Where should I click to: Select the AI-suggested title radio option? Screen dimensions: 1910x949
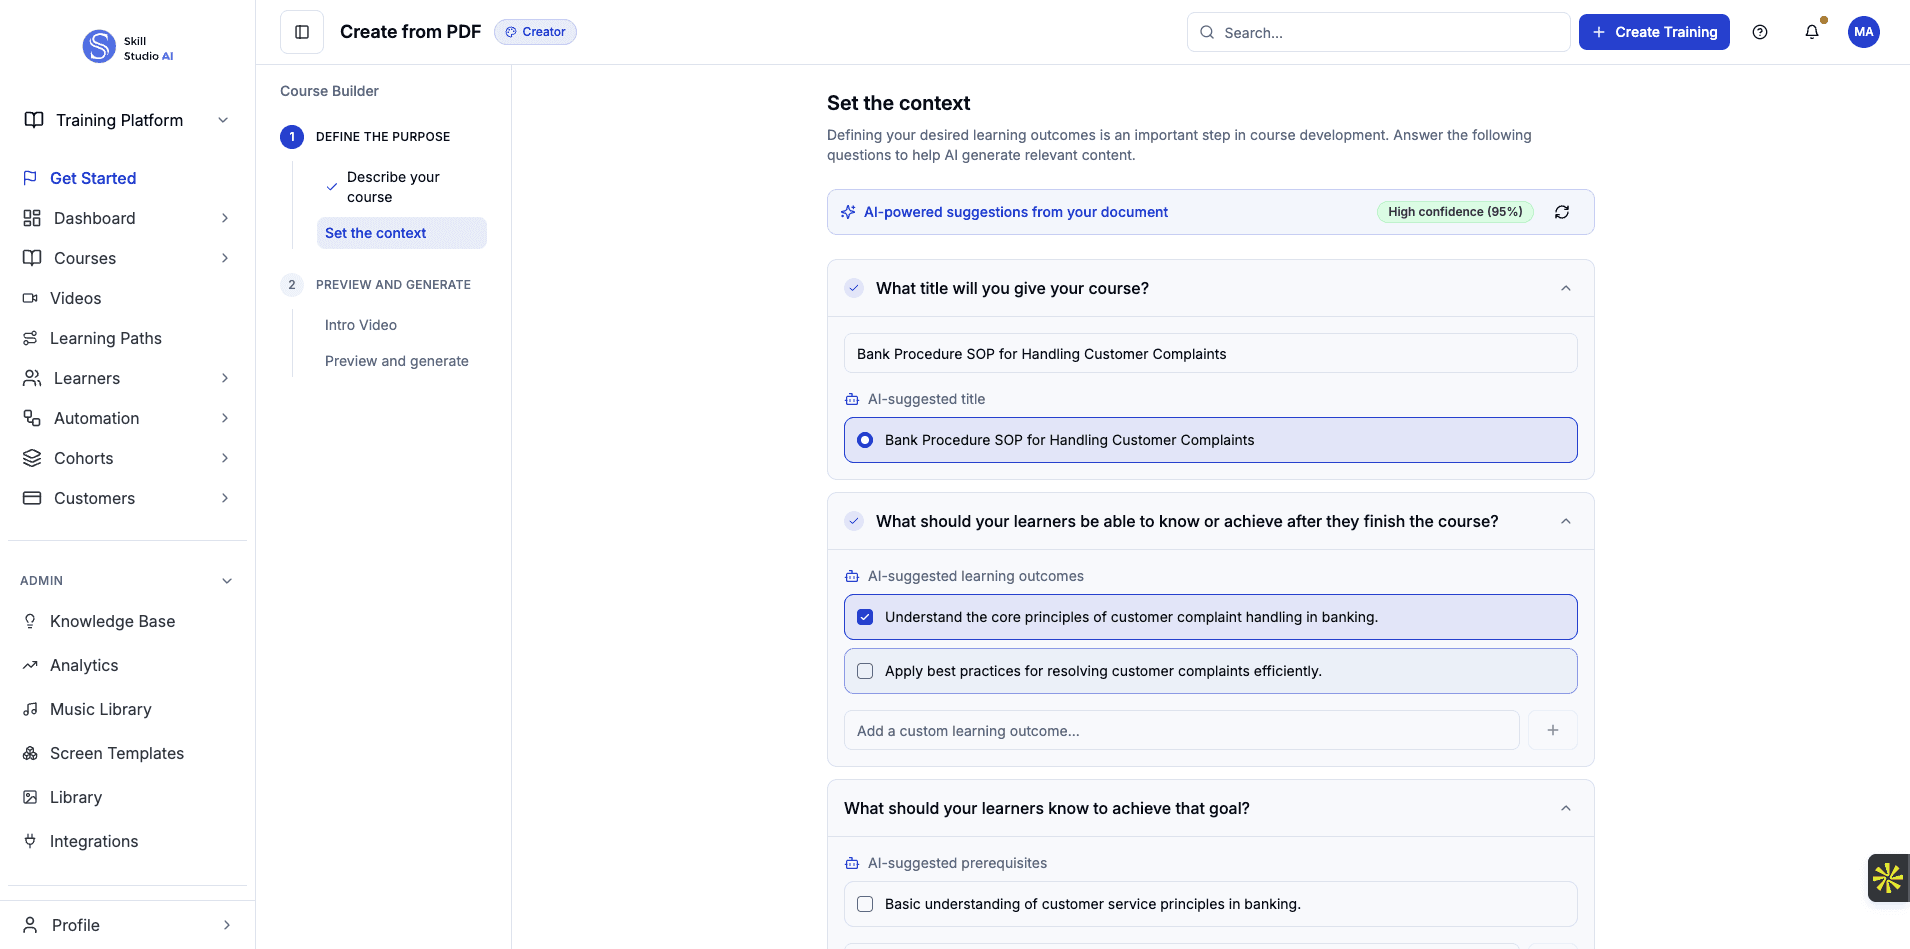point(864,439)
